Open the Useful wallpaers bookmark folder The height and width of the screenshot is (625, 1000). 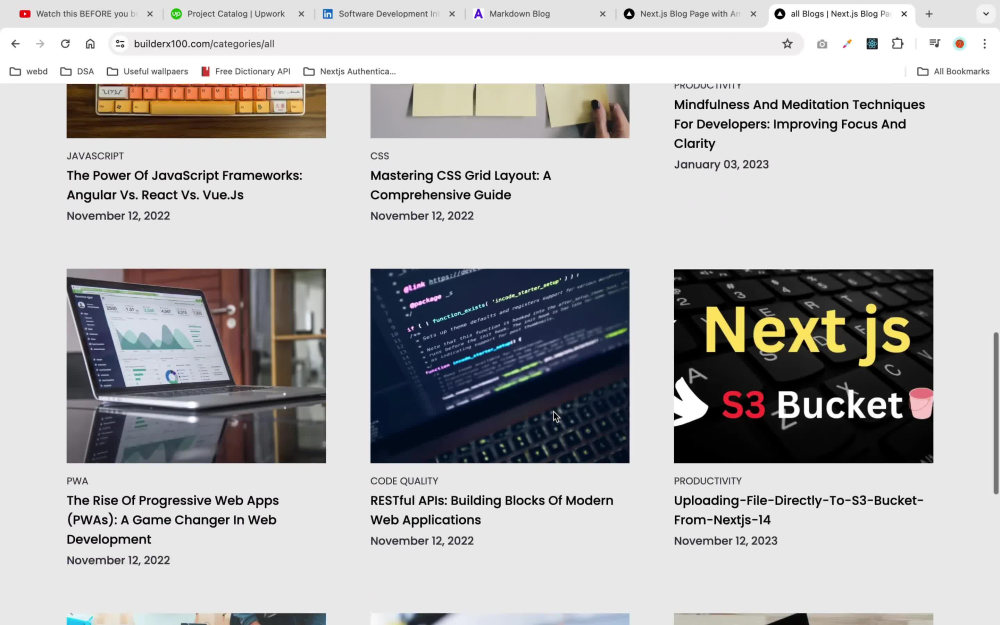click(x=147, y=71)
